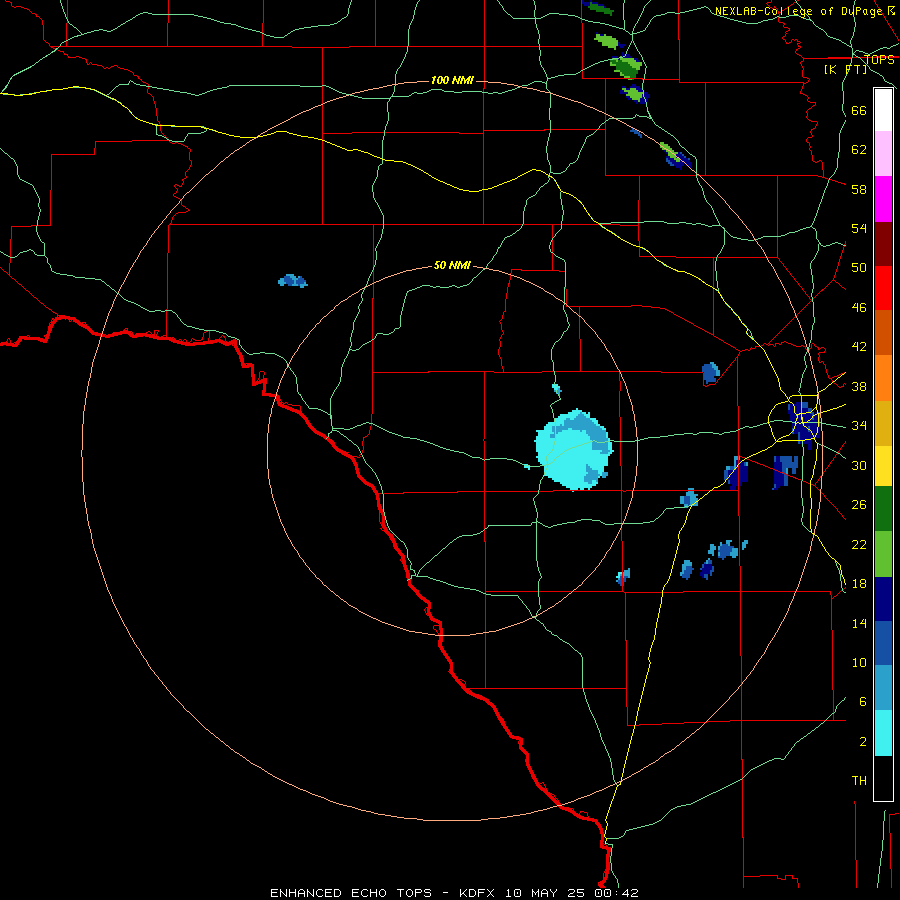Click the green echo on the top edge
The height and width of the screenshot is (900, 900).
(598, 7)
